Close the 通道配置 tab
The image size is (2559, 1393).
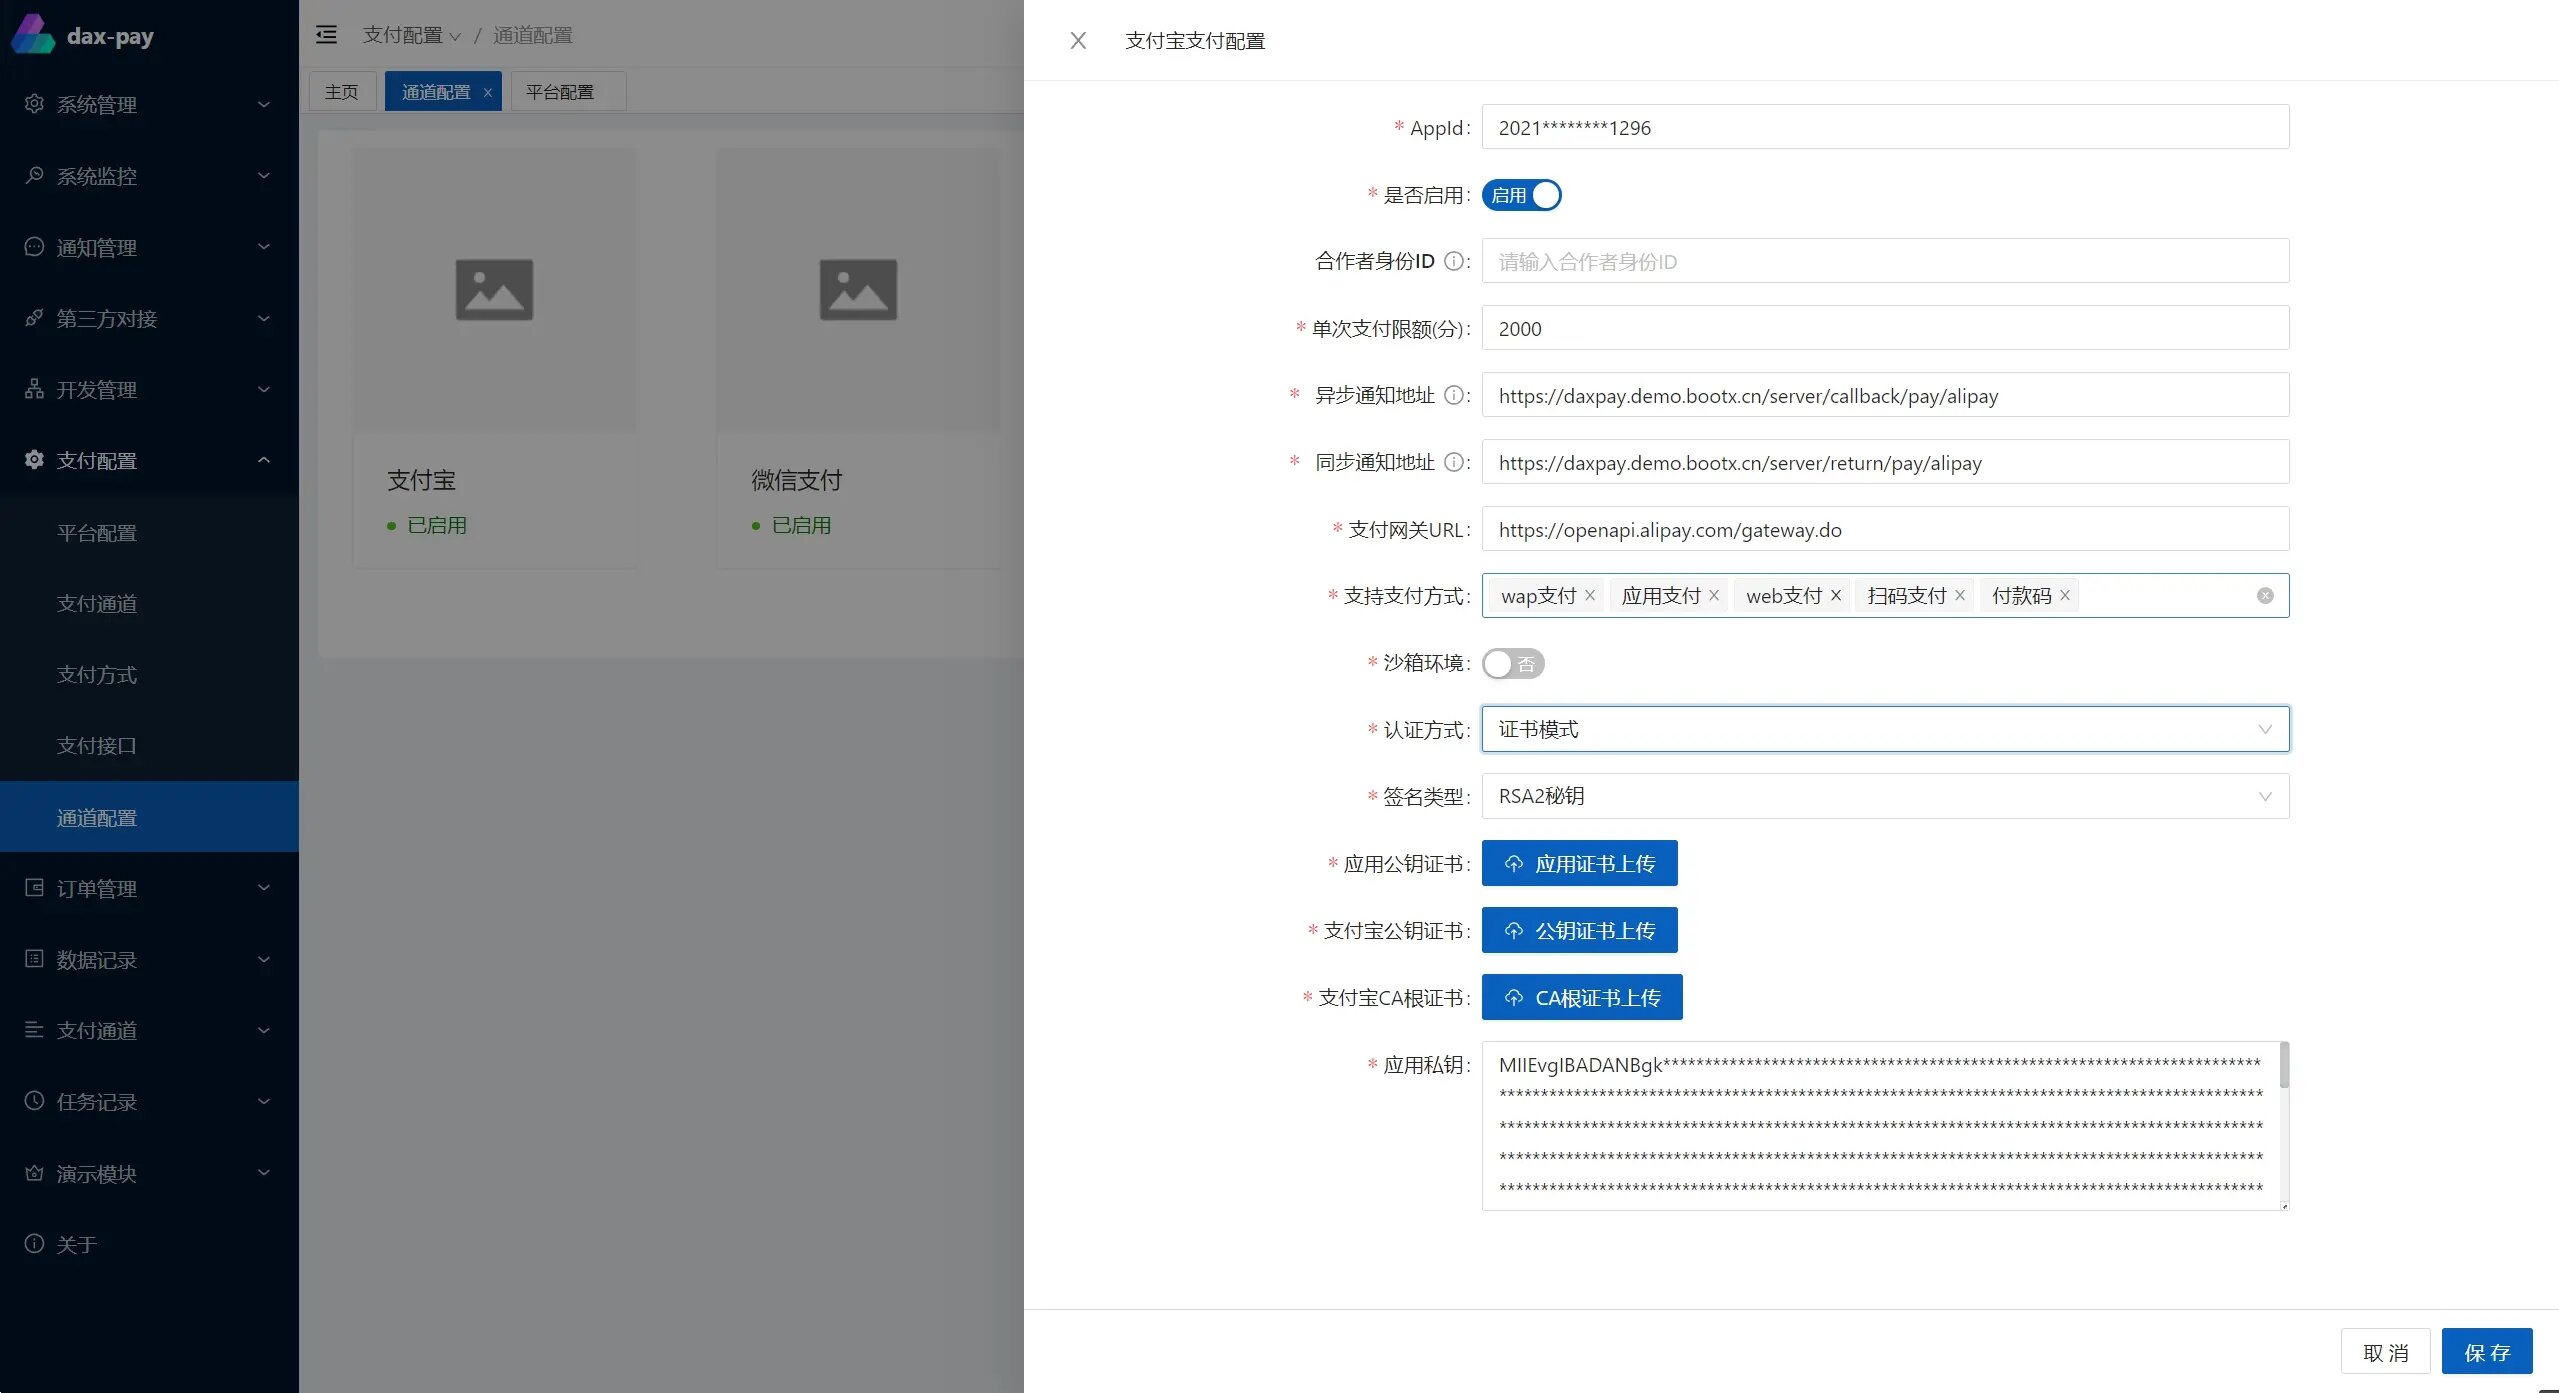click(488, 93)
